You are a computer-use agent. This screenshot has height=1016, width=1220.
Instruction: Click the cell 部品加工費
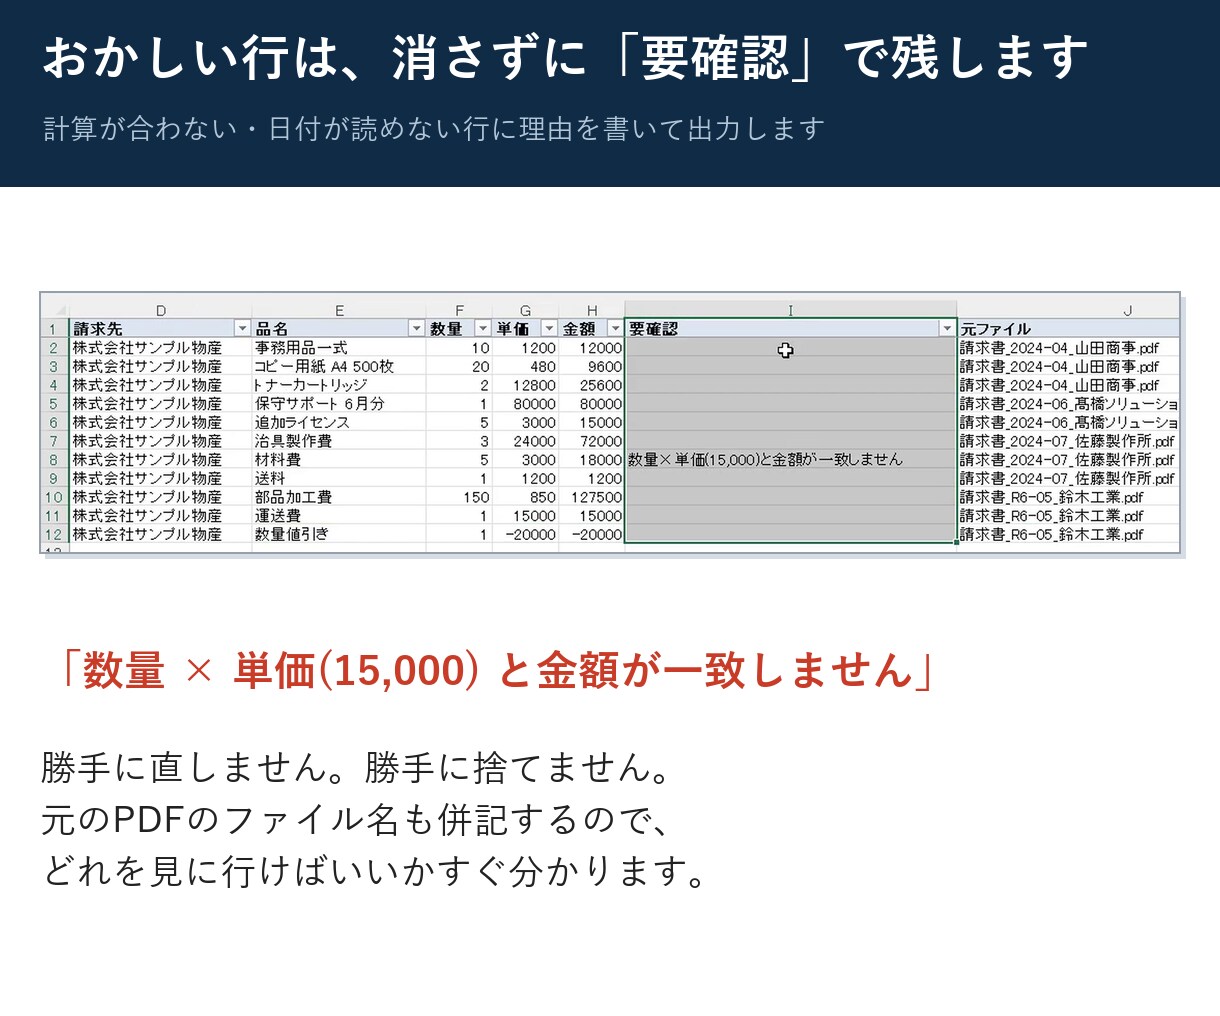pyautogui.click(x=339, y=497)
